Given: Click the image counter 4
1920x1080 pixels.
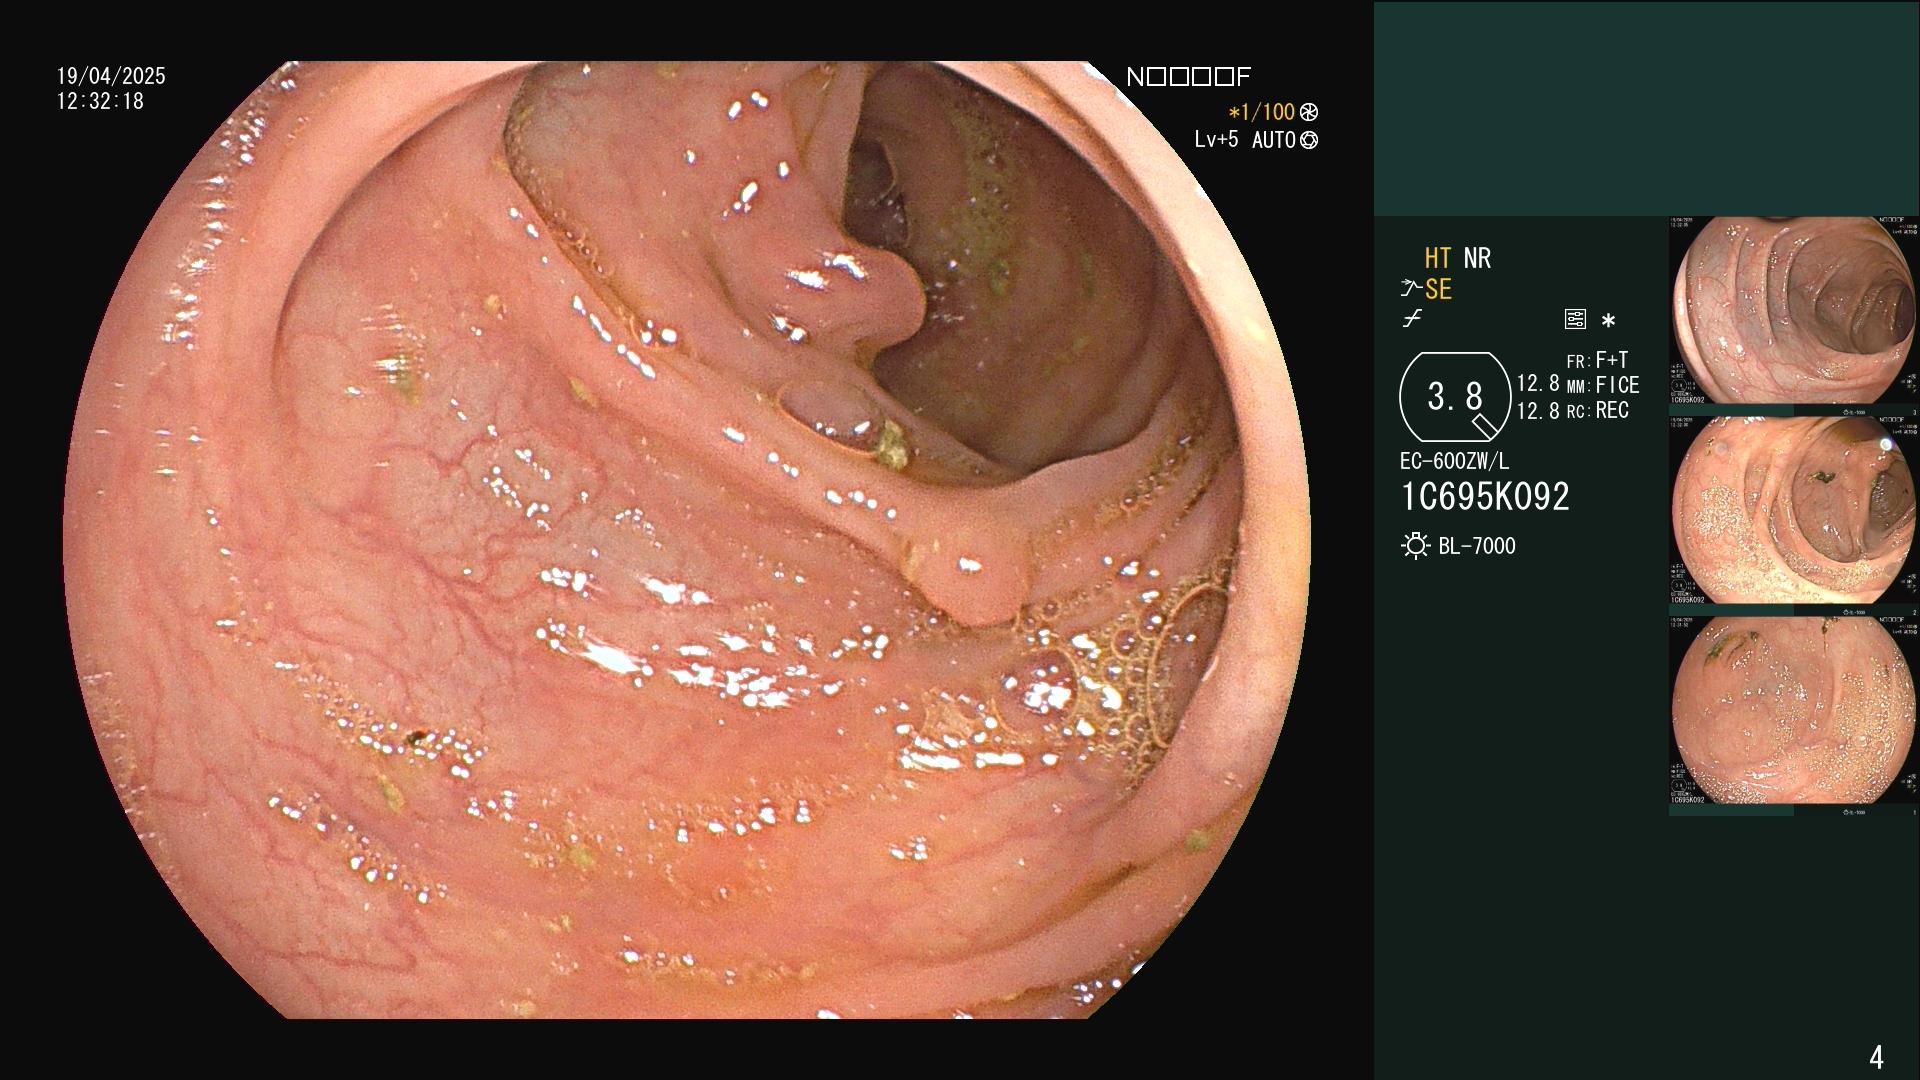Looking at the screenshot, I should tap(1877, 1056).
